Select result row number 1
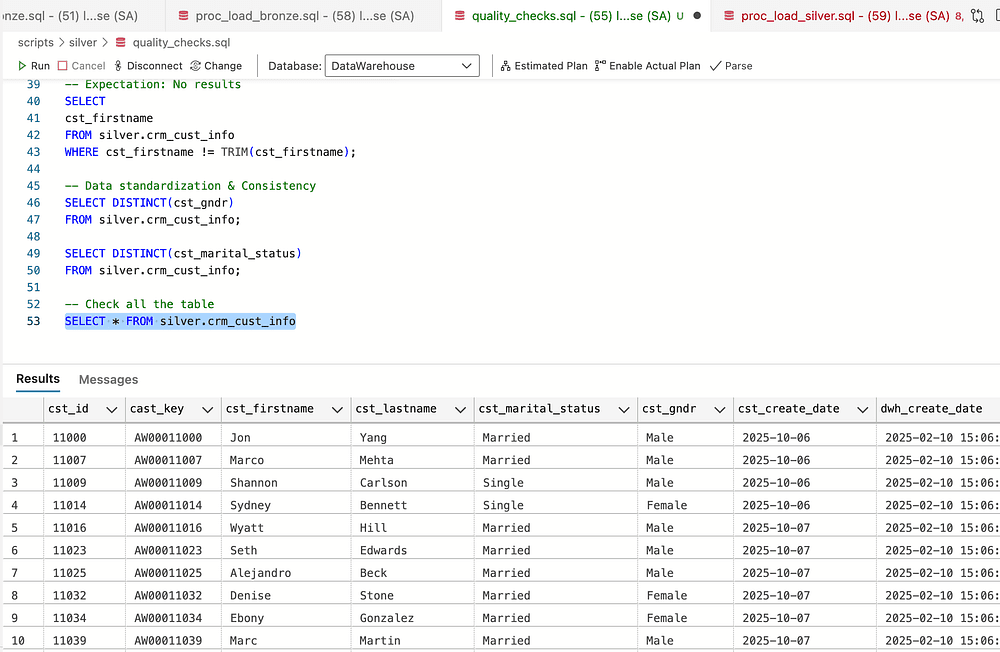Image resolution: width=1000 pixels, height=652 pixels. pos(15,438)
